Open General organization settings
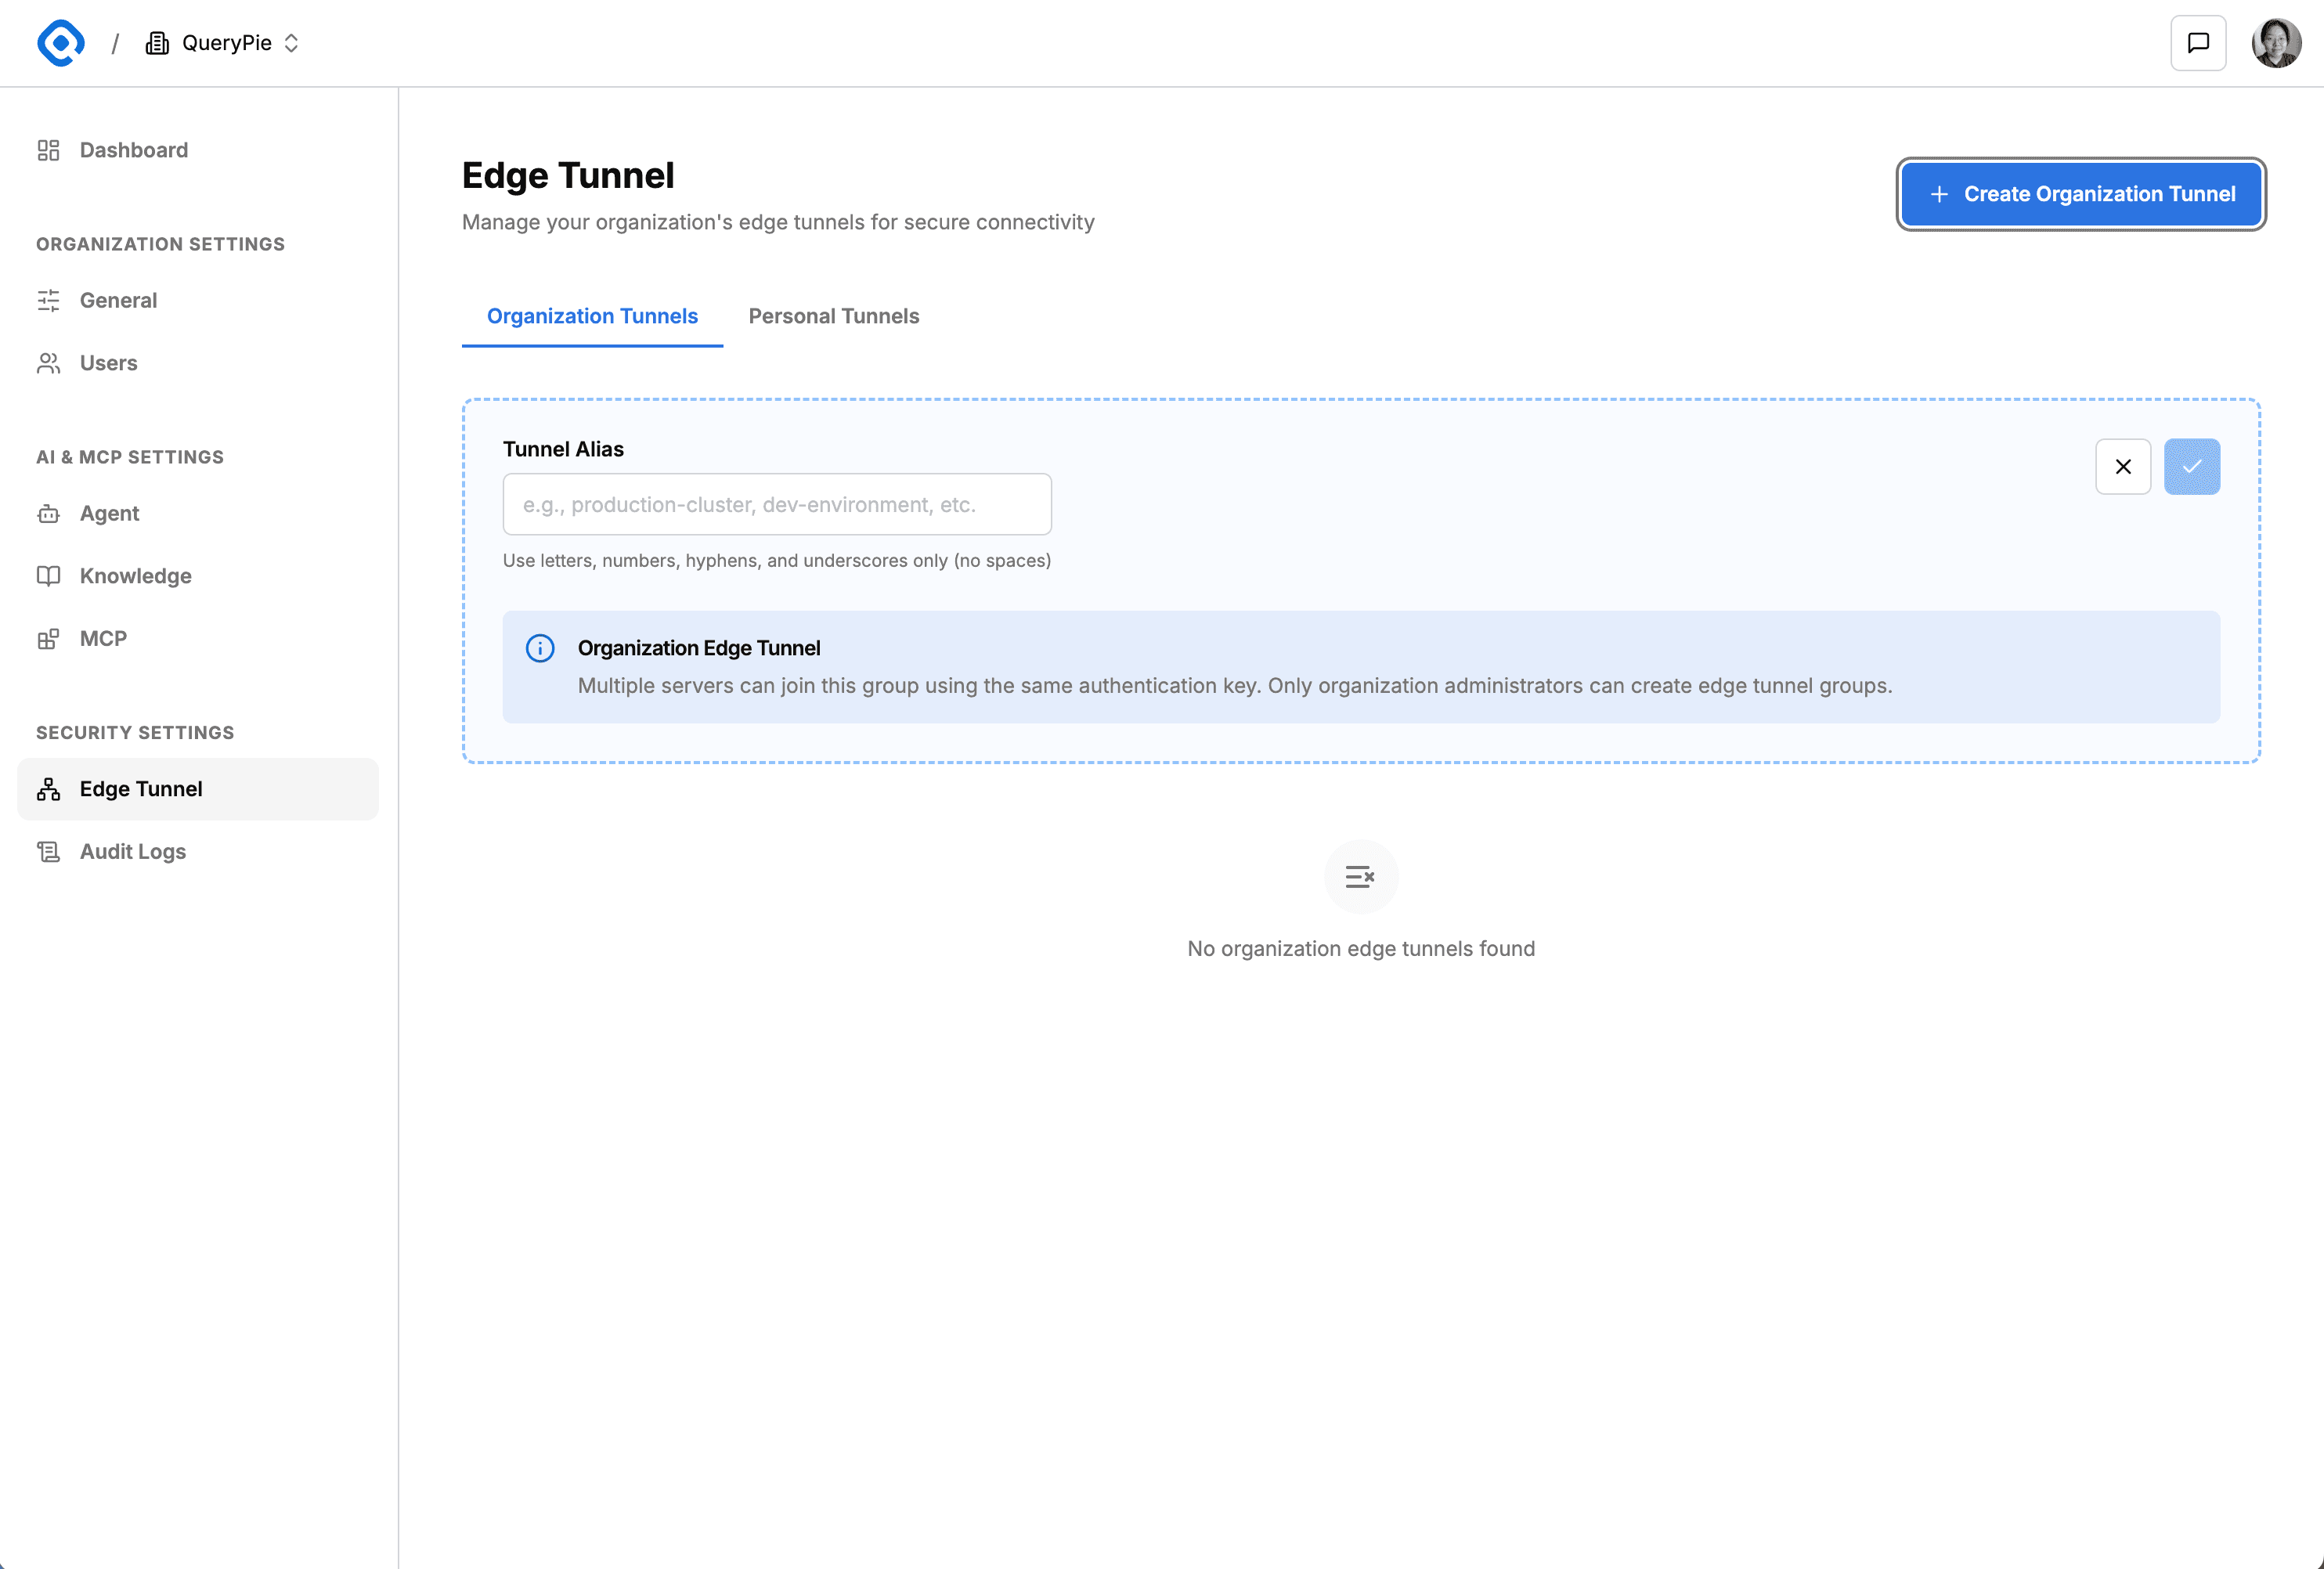This screenshot has height=1569, width=2324. pos(118,300)
